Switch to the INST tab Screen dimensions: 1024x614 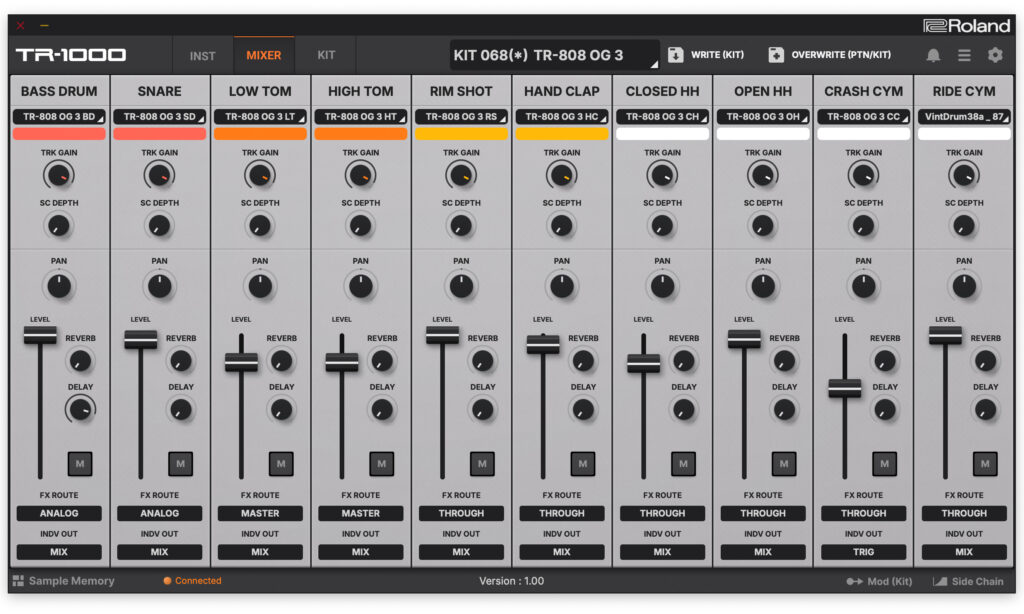pos(202,55)
